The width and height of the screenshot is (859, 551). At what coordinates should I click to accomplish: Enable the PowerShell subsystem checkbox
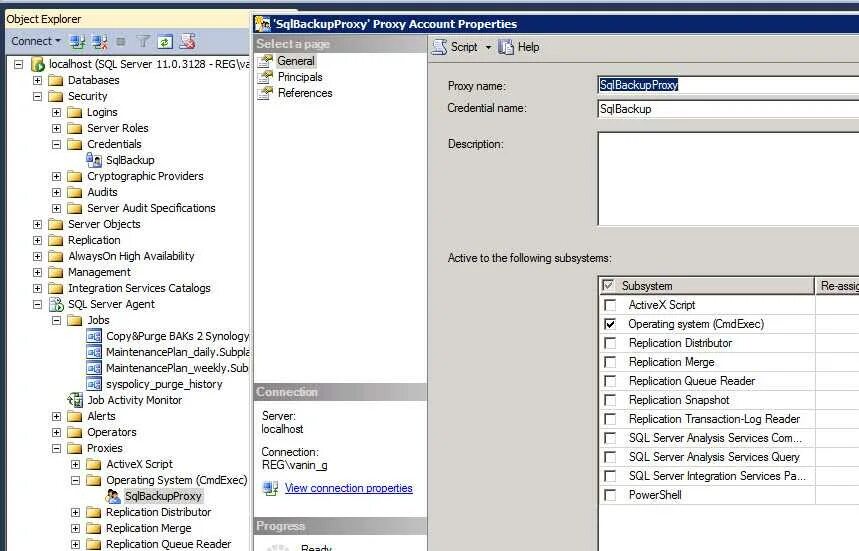(610, 495)
